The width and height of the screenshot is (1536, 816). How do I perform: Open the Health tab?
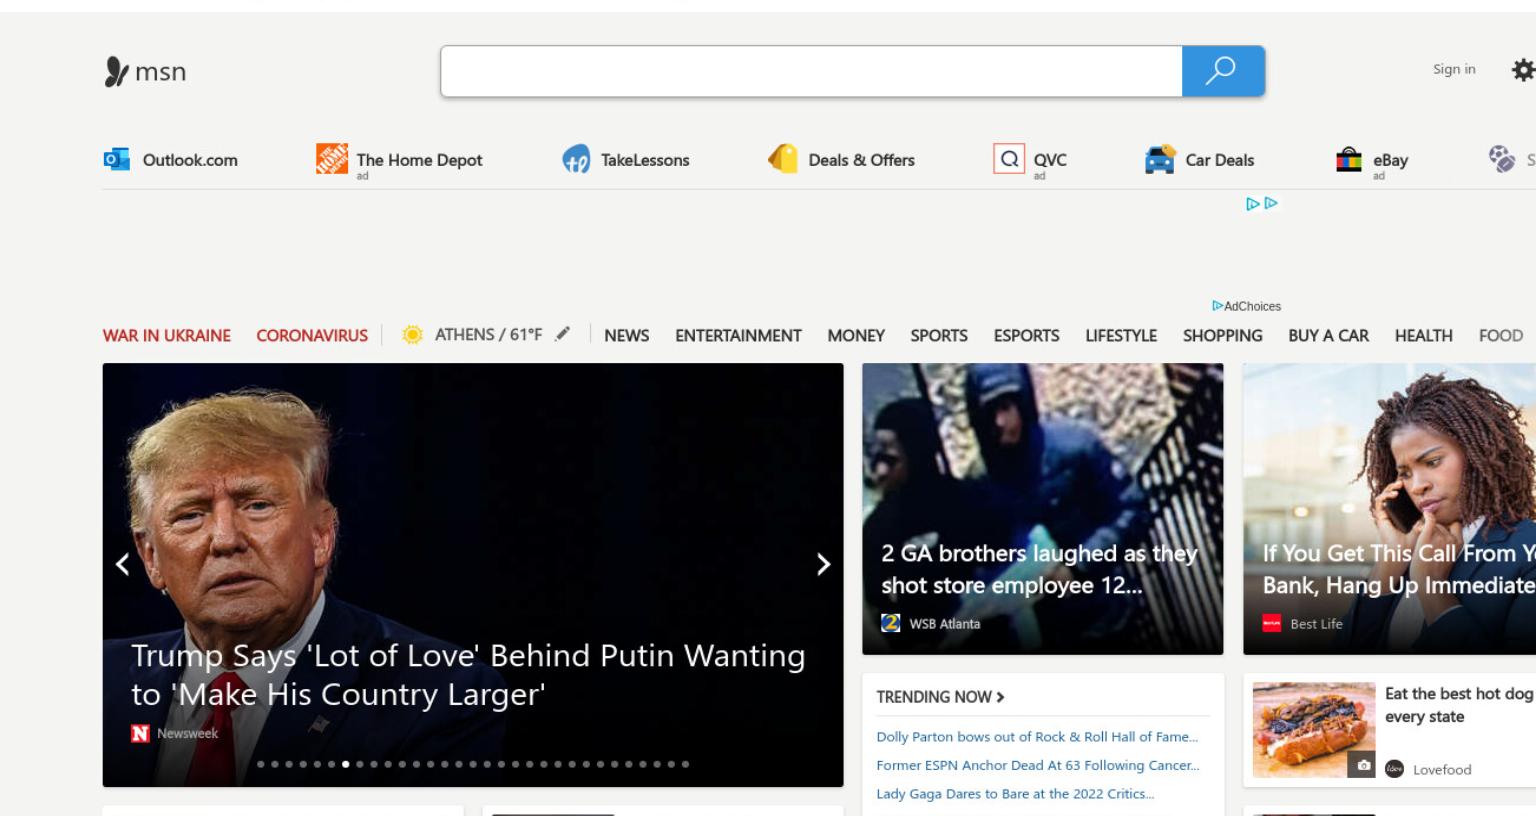point(1424,336)
